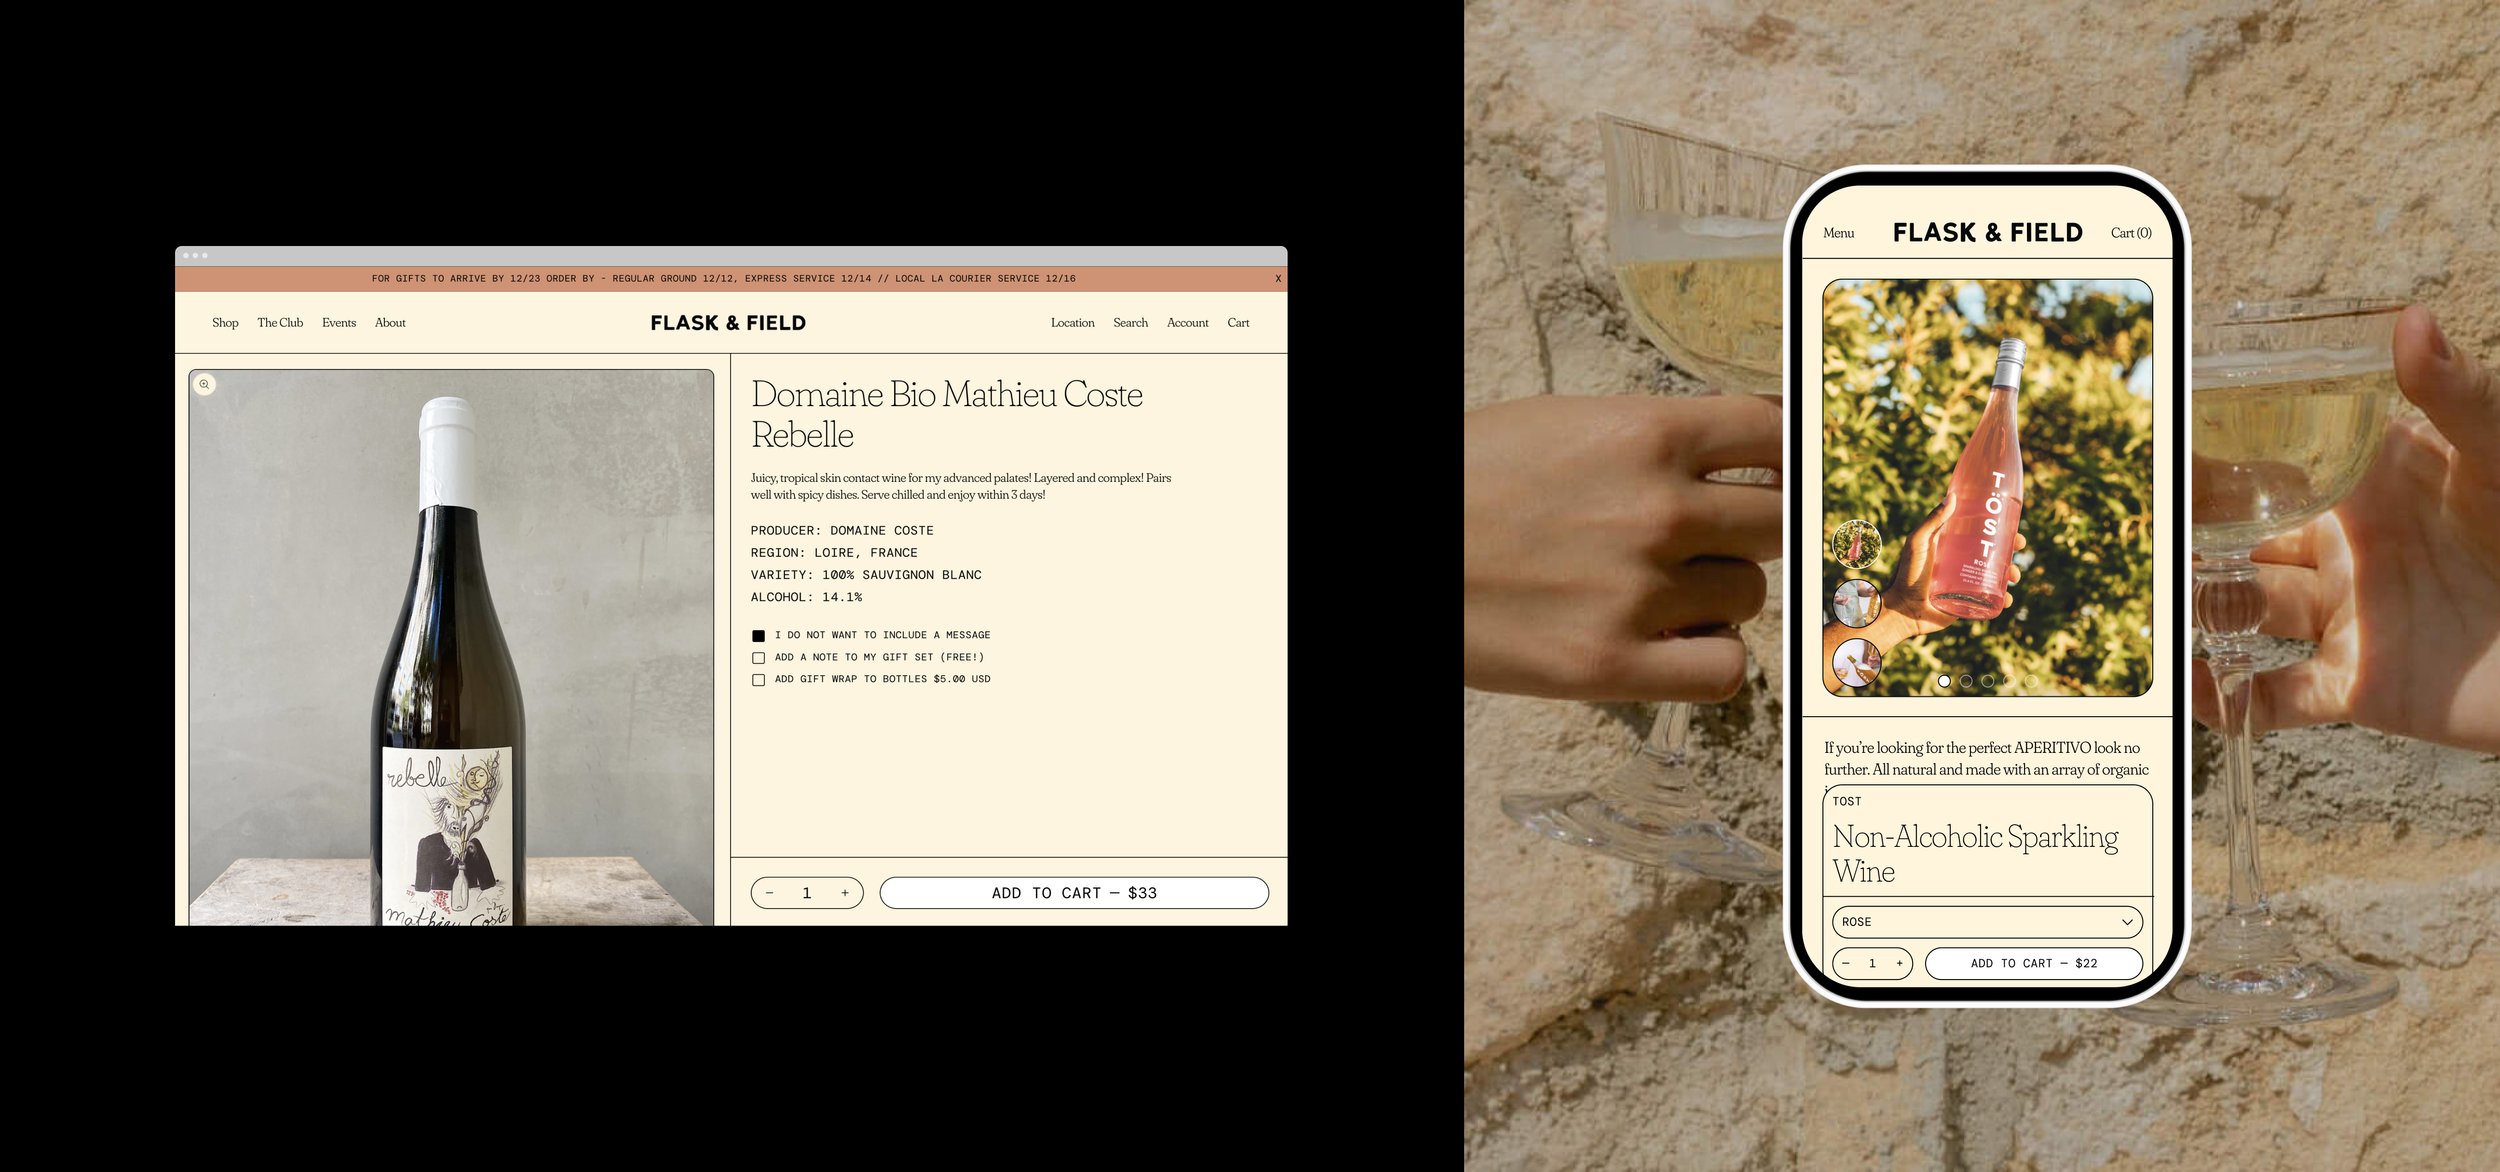The width and height of the screenshot is (2500, 1172).
Task: Click Add to Cart — $33 button
Action: click(x=1074, y=893)
